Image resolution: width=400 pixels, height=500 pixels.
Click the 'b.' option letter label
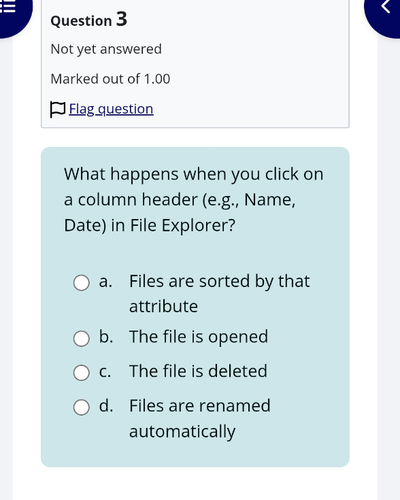coord(106,336)
